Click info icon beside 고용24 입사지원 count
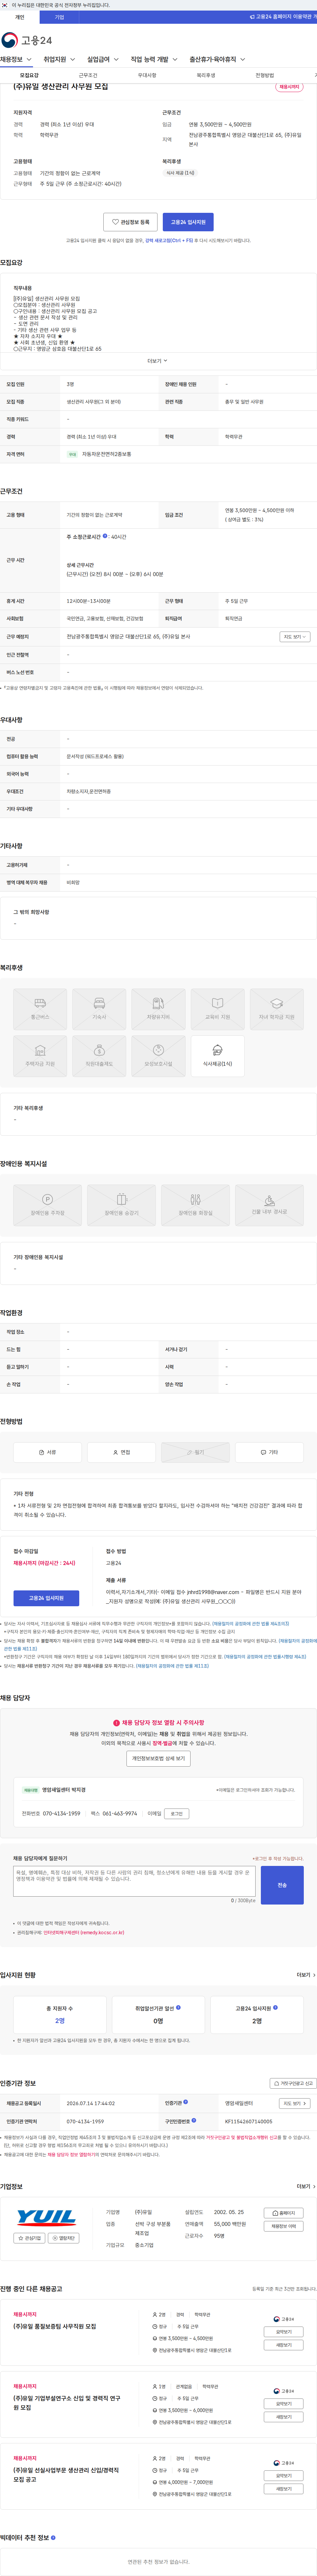Image resolution: width=317 pixels, height=2576 pixels. [275, 2007]
